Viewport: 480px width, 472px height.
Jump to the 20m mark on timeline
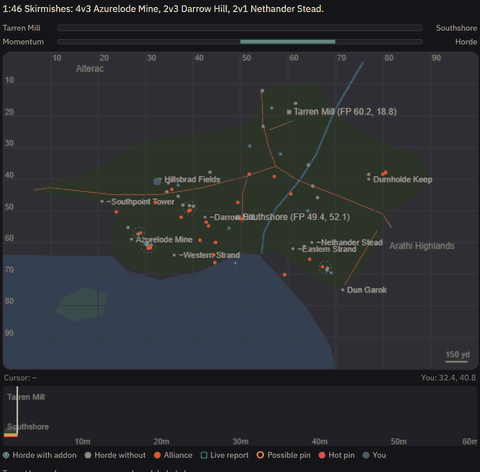tap(161, 442)
